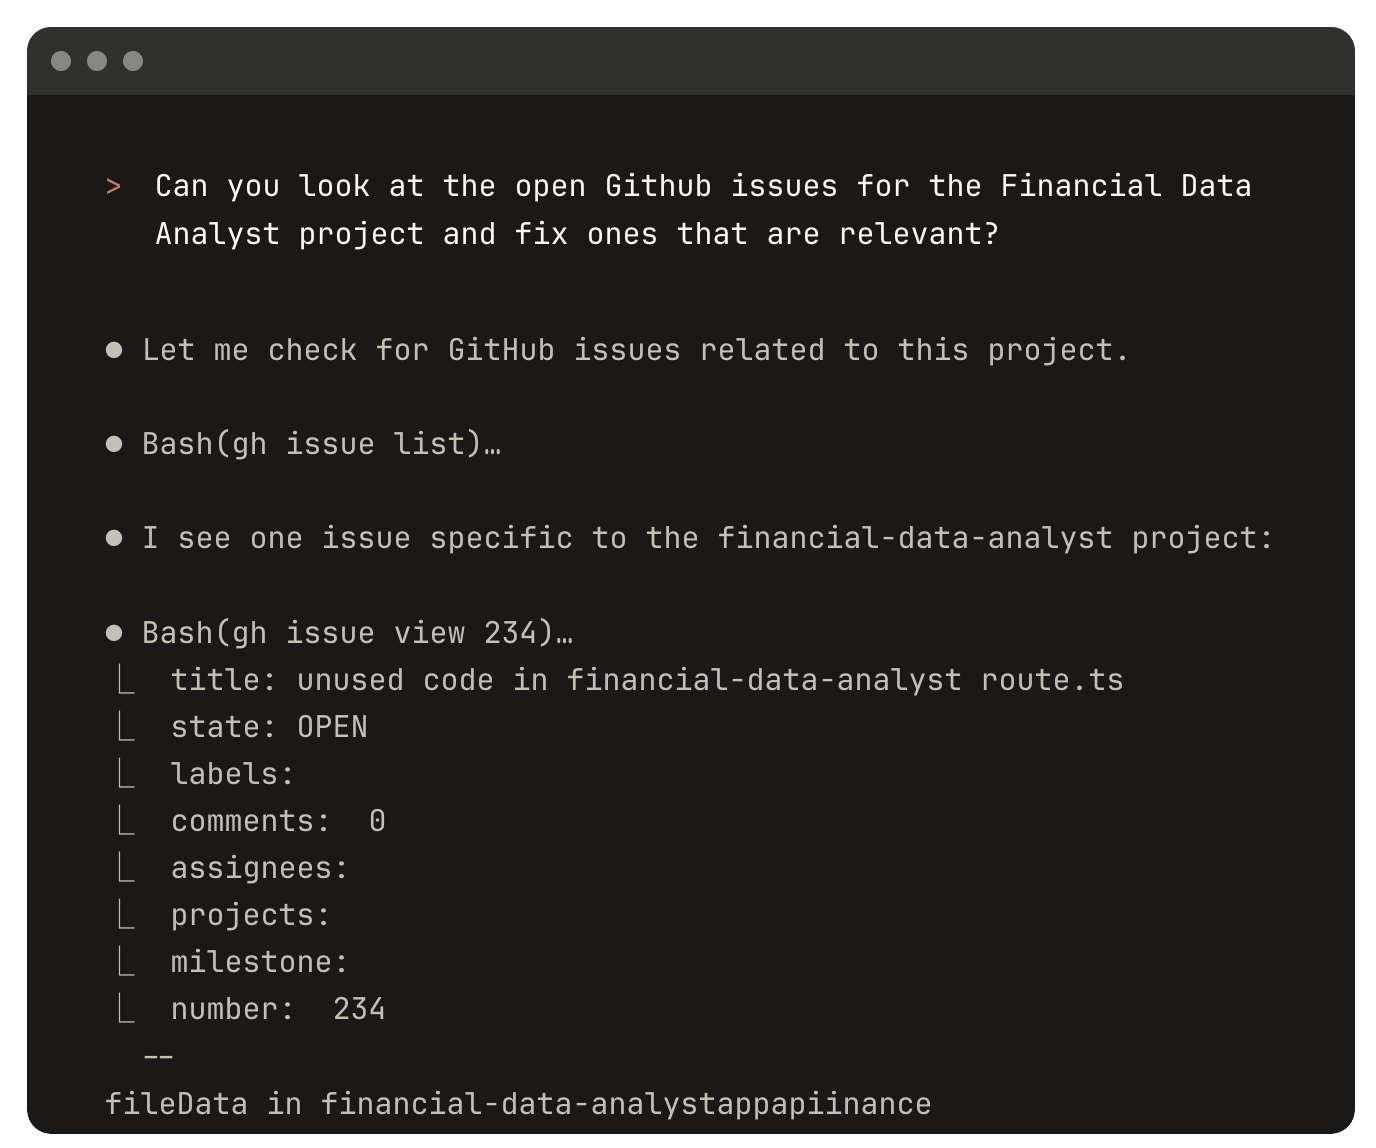Click the "Bash(gh issue view 234)" command text

[x=357, y=633]
